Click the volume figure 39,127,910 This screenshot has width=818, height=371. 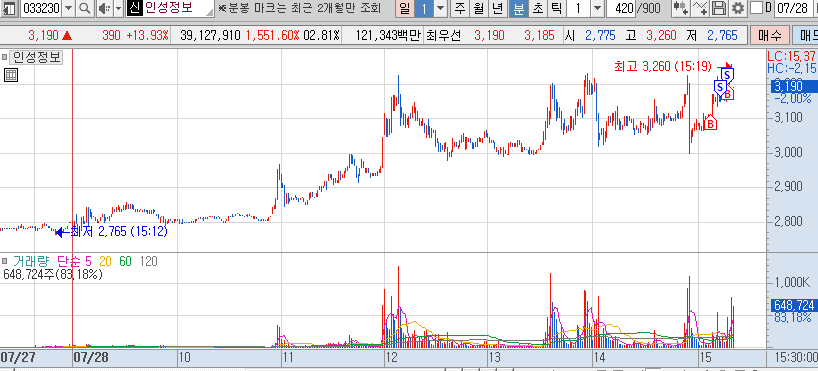211,35
